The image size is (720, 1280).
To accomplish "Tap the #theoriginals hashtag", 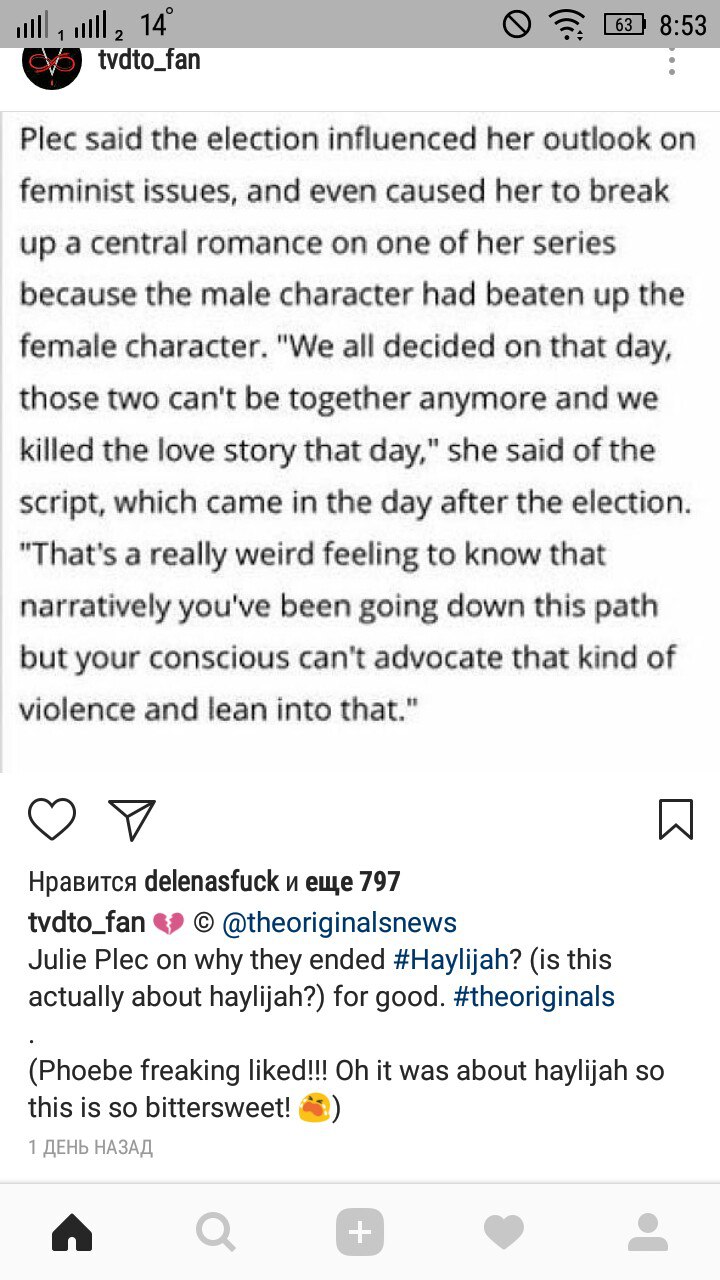I will [534, 997].
